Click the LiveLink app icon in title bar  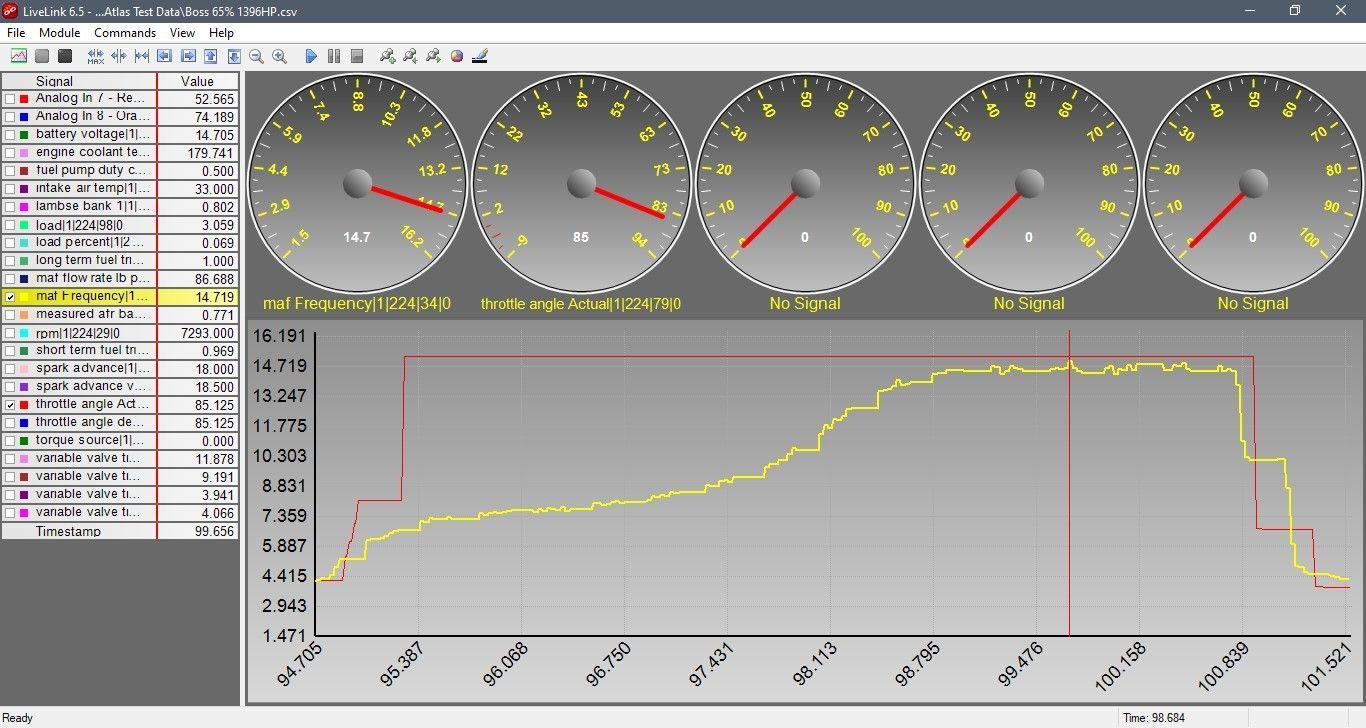pos(11,11)
